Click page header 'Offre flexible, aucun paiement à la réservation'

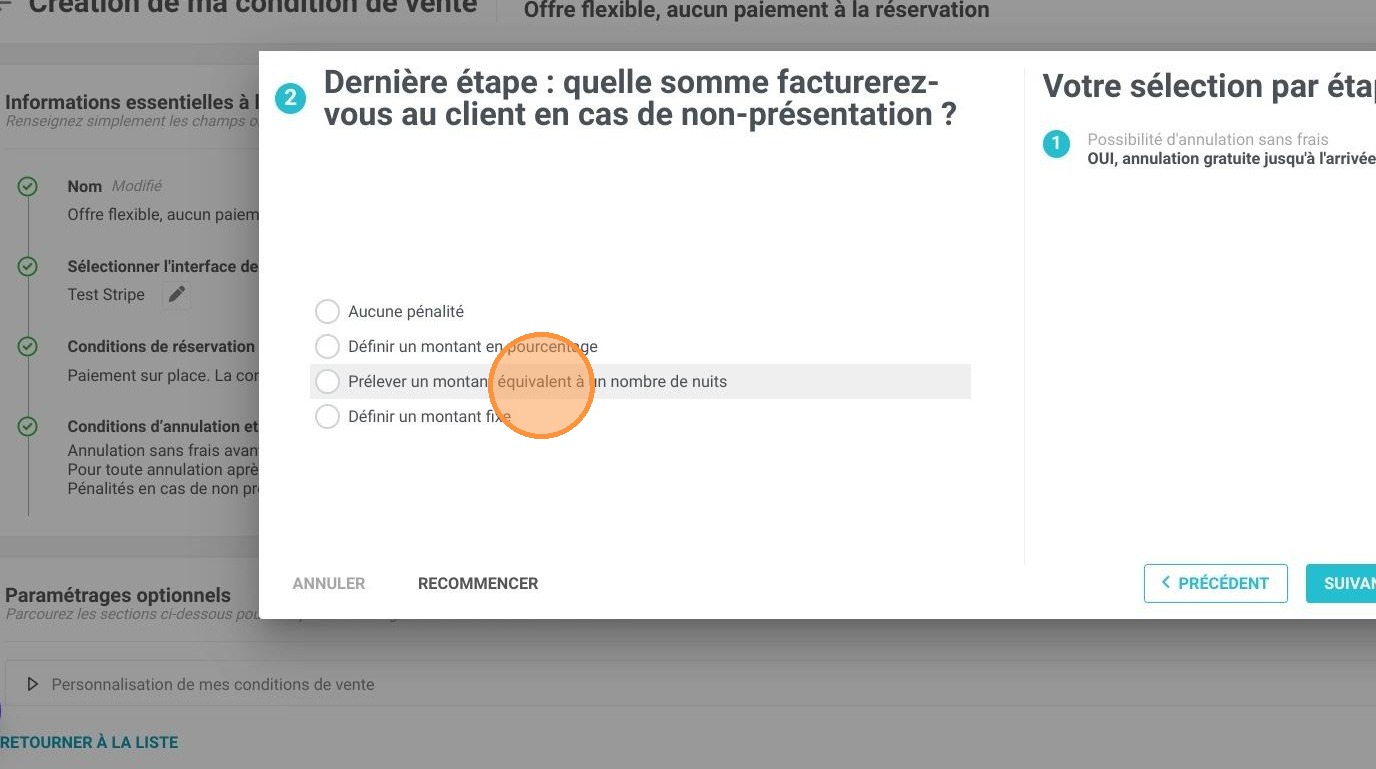[x=756, y=10]
